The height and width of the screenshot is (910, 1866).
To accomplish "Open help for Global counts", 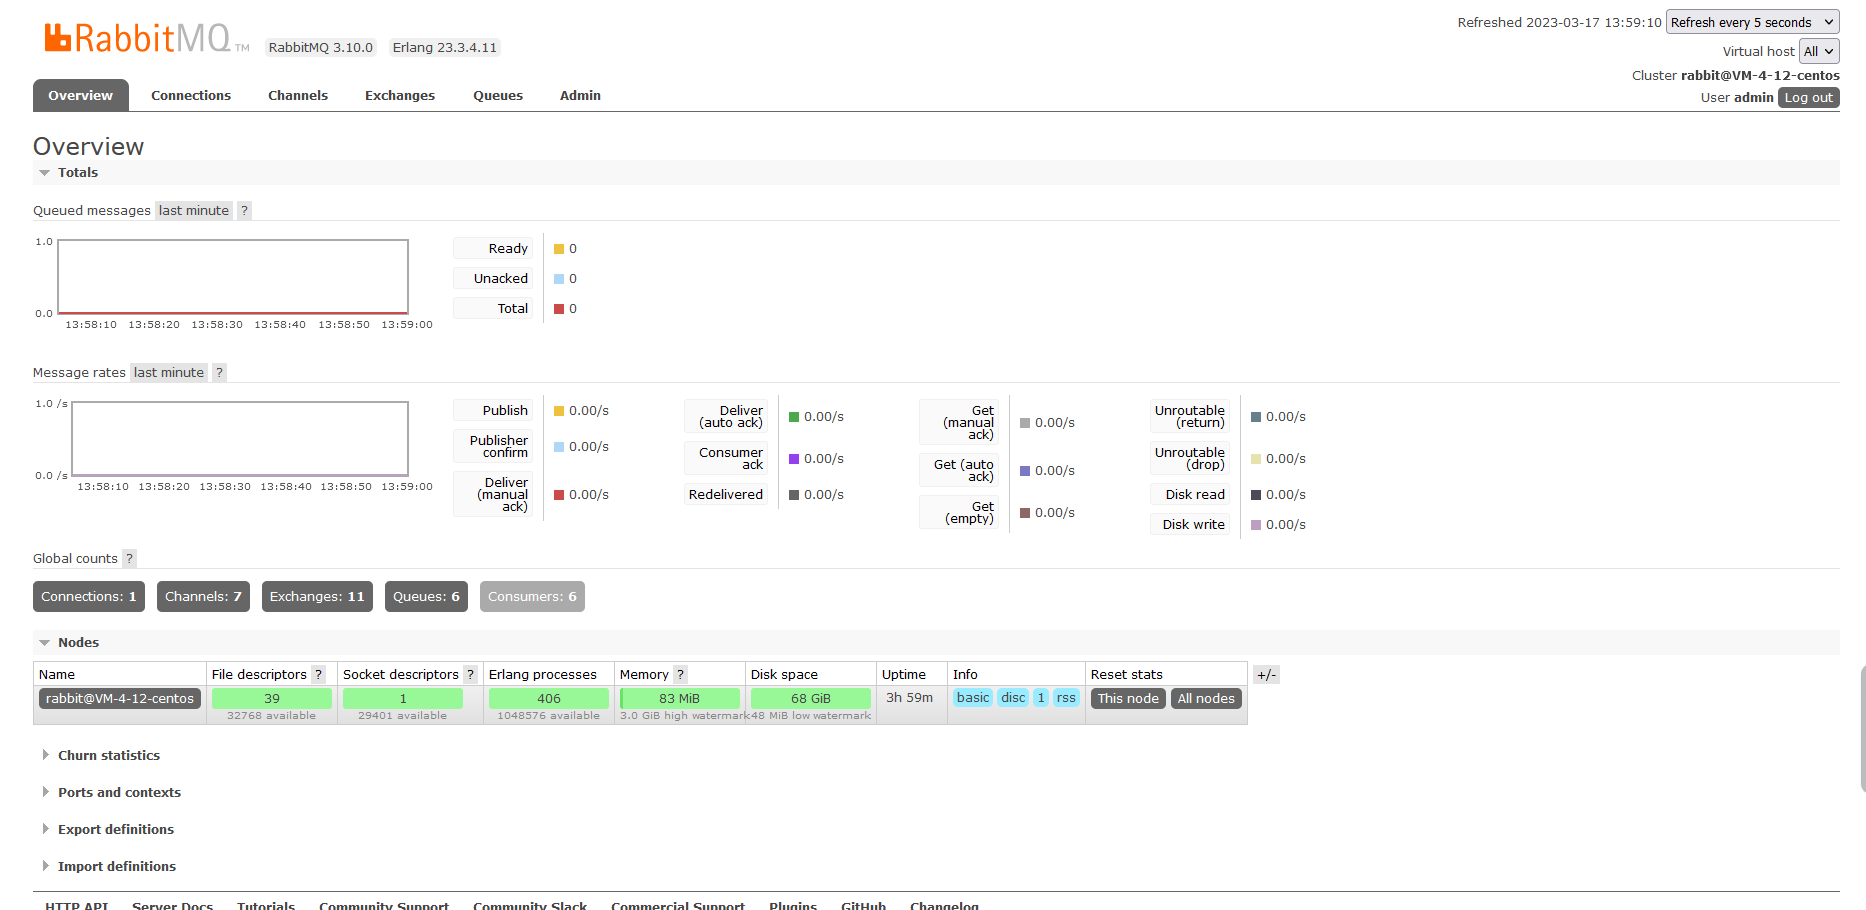I will pyautogui.click(x=129, y=558).
